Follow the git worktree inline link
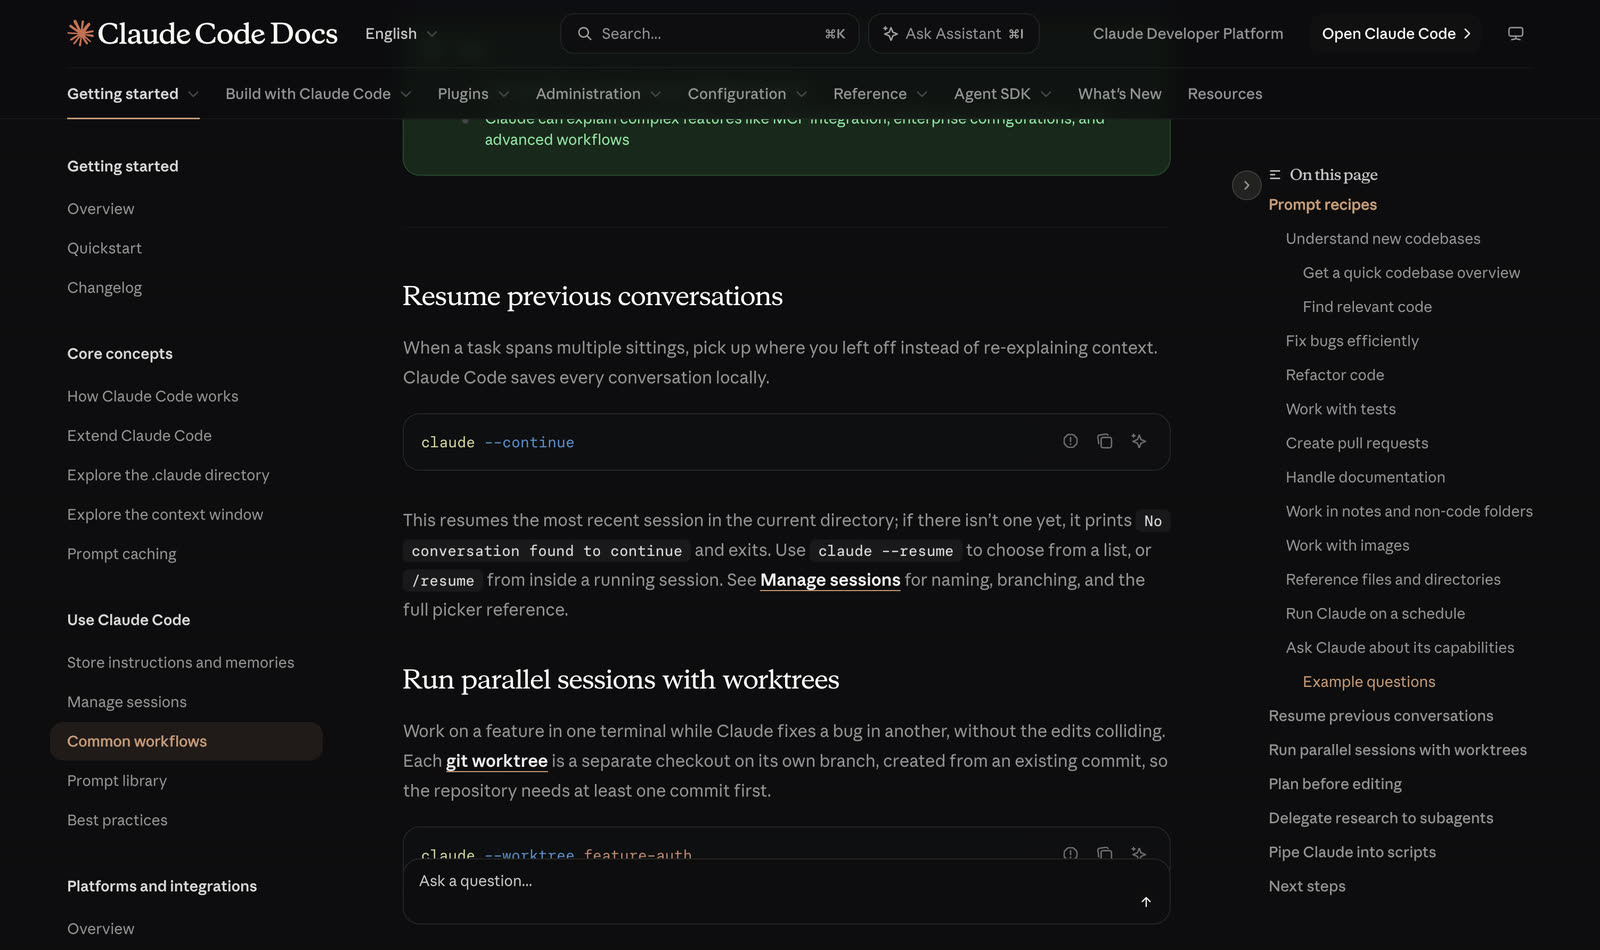Viewport: 1600px width, 950px height. click(x=496, y=761)
